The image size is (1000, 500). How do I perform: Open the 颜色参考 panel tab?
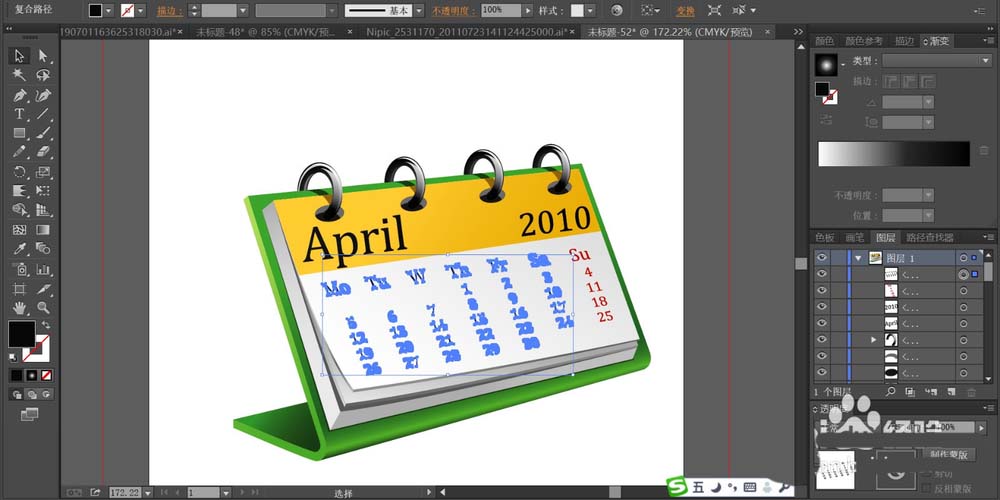pos(864,41)
